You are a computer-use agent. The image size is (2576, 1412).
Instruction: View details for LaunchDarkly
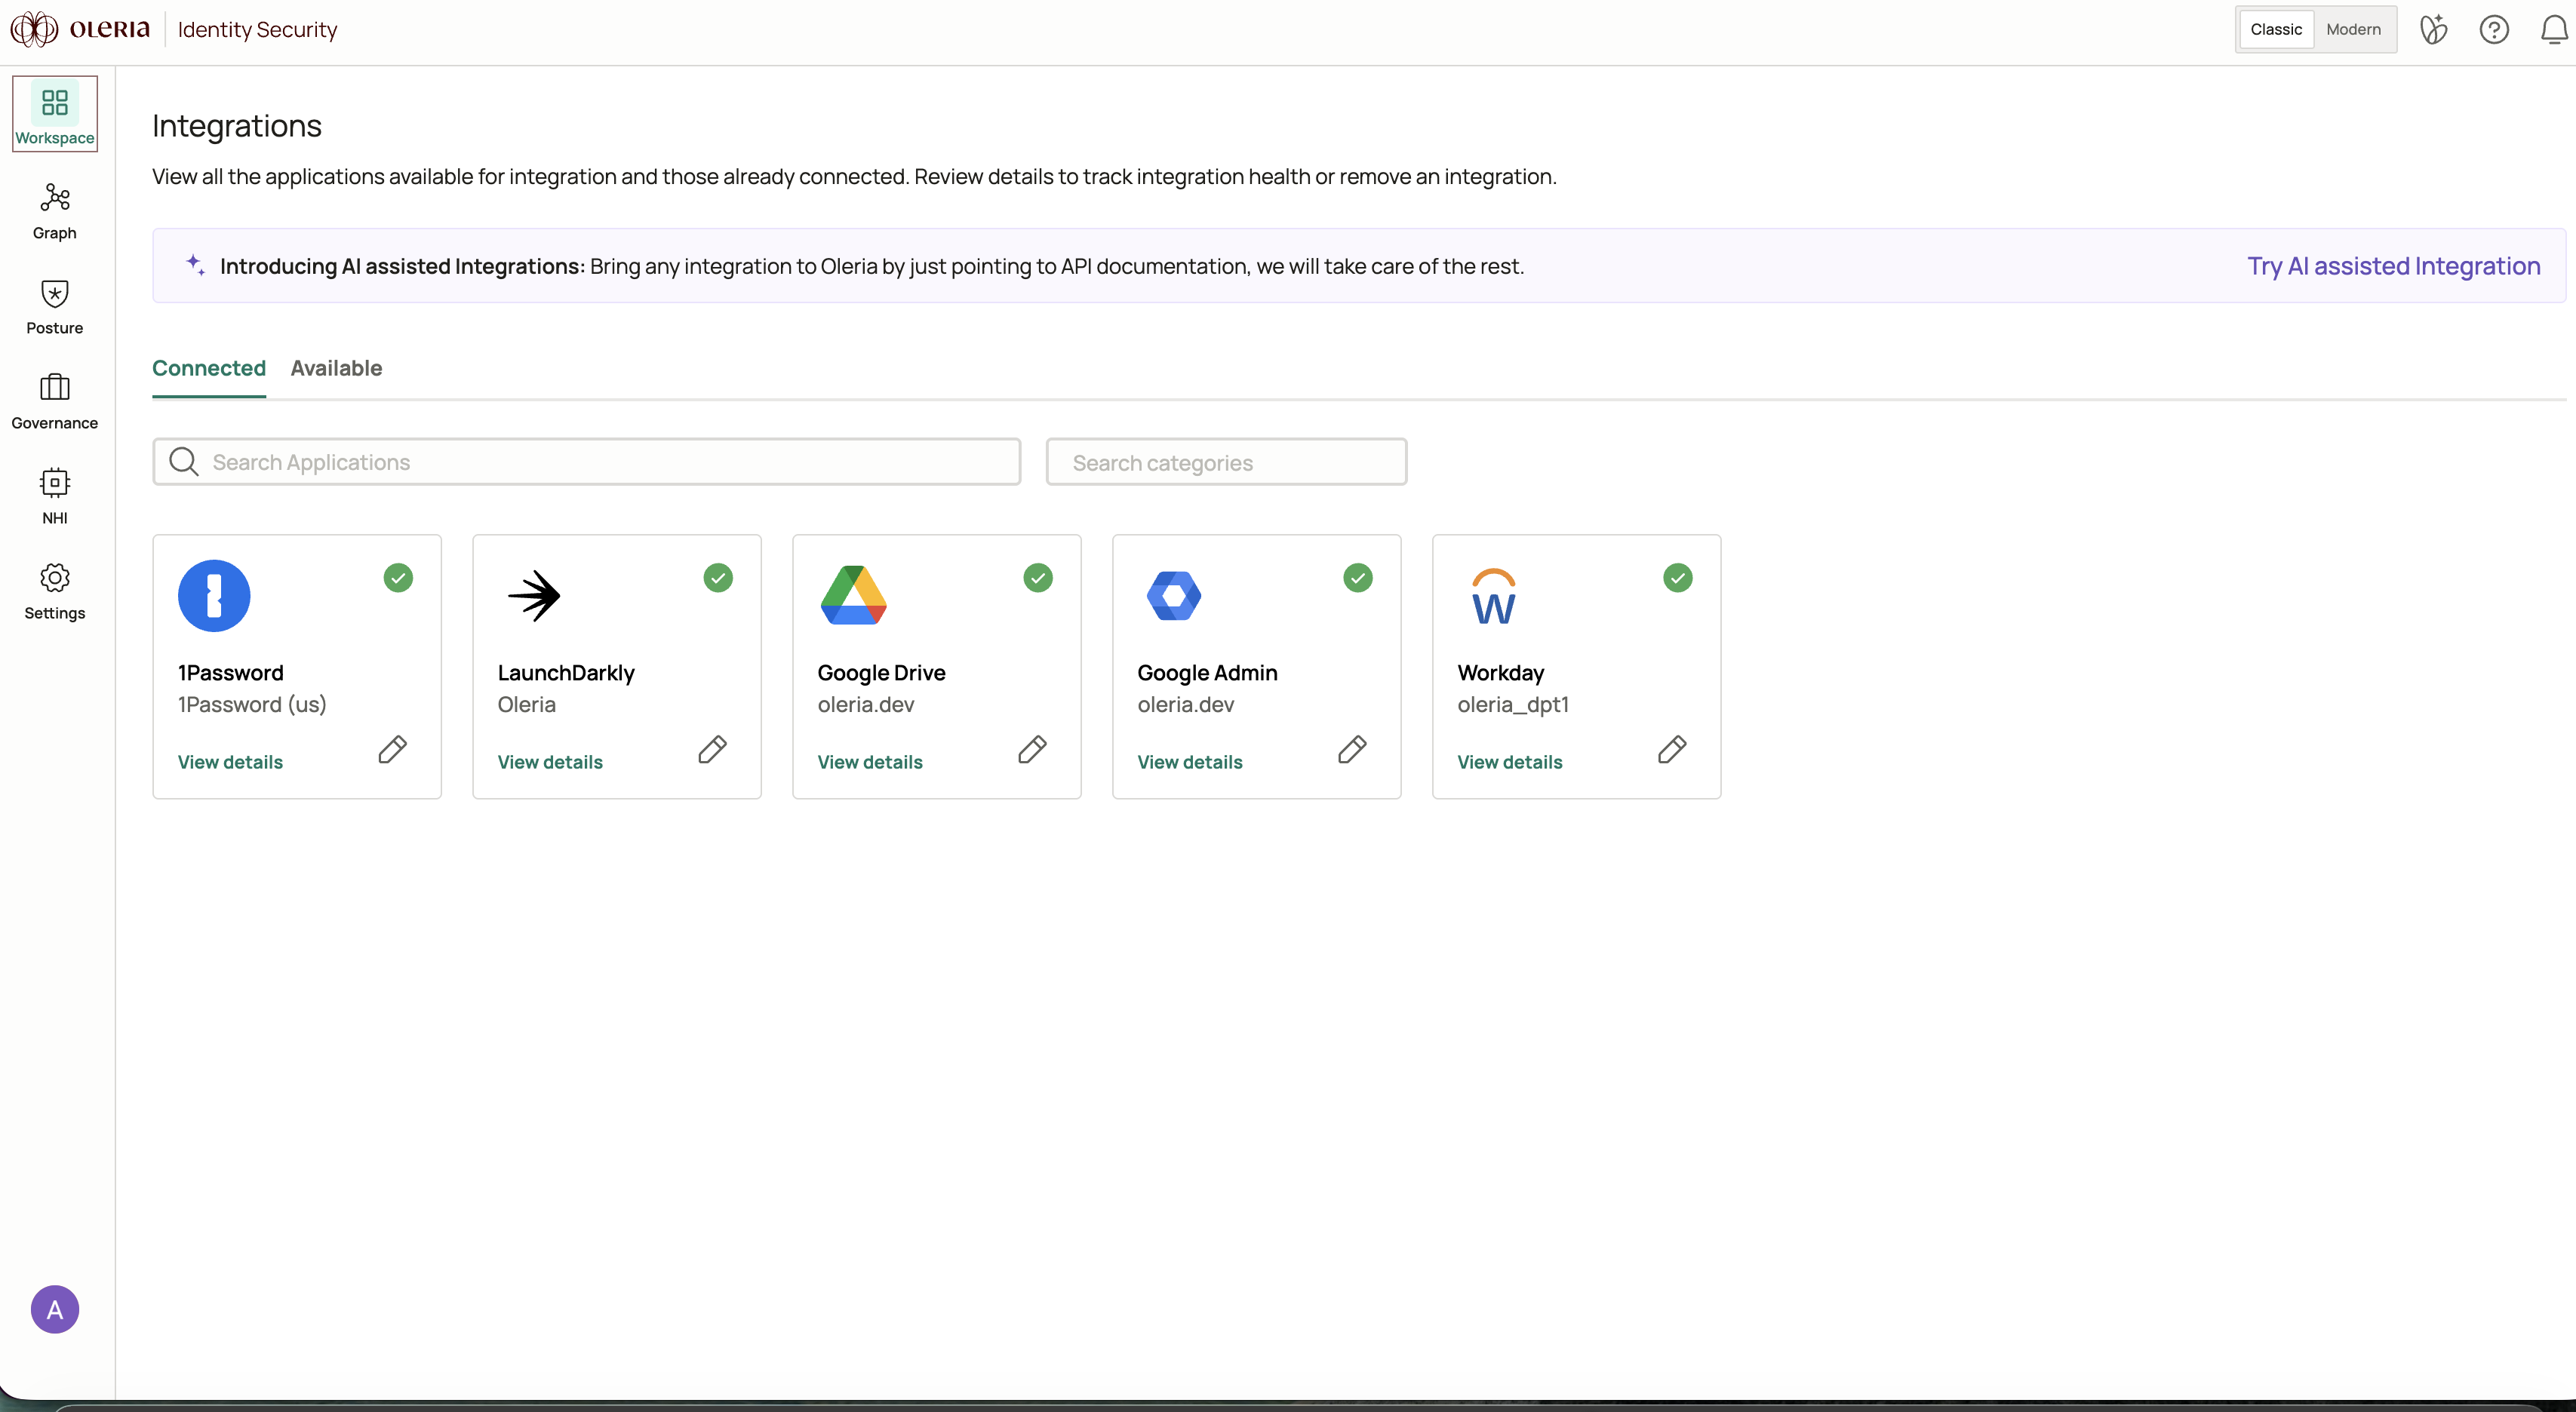pos(550,762)
